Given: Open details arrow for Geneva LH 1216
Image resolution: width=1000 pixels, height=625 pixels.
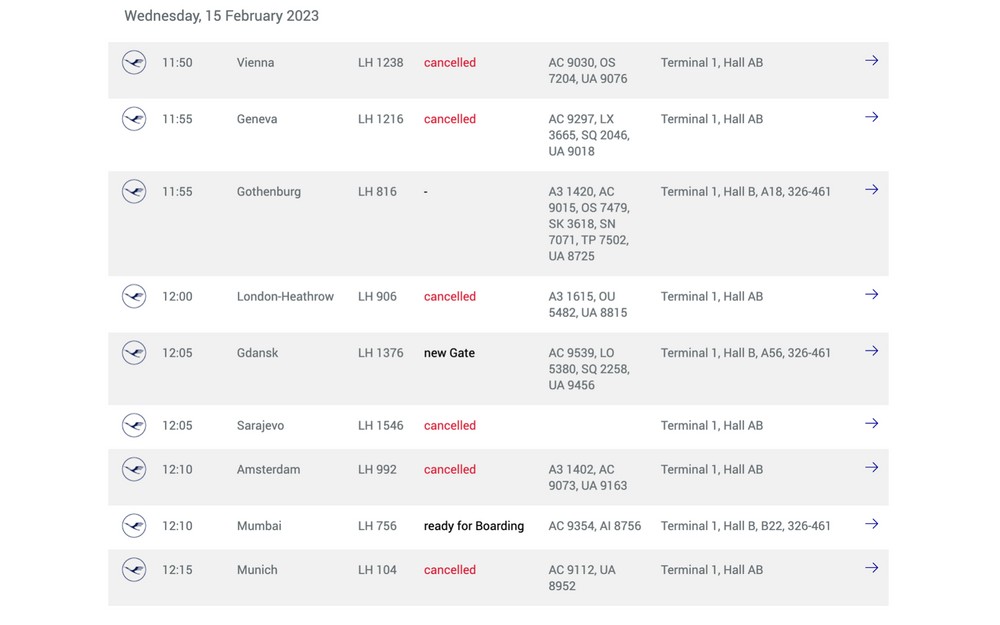Looking at the screenshot, I should point(871,117).
